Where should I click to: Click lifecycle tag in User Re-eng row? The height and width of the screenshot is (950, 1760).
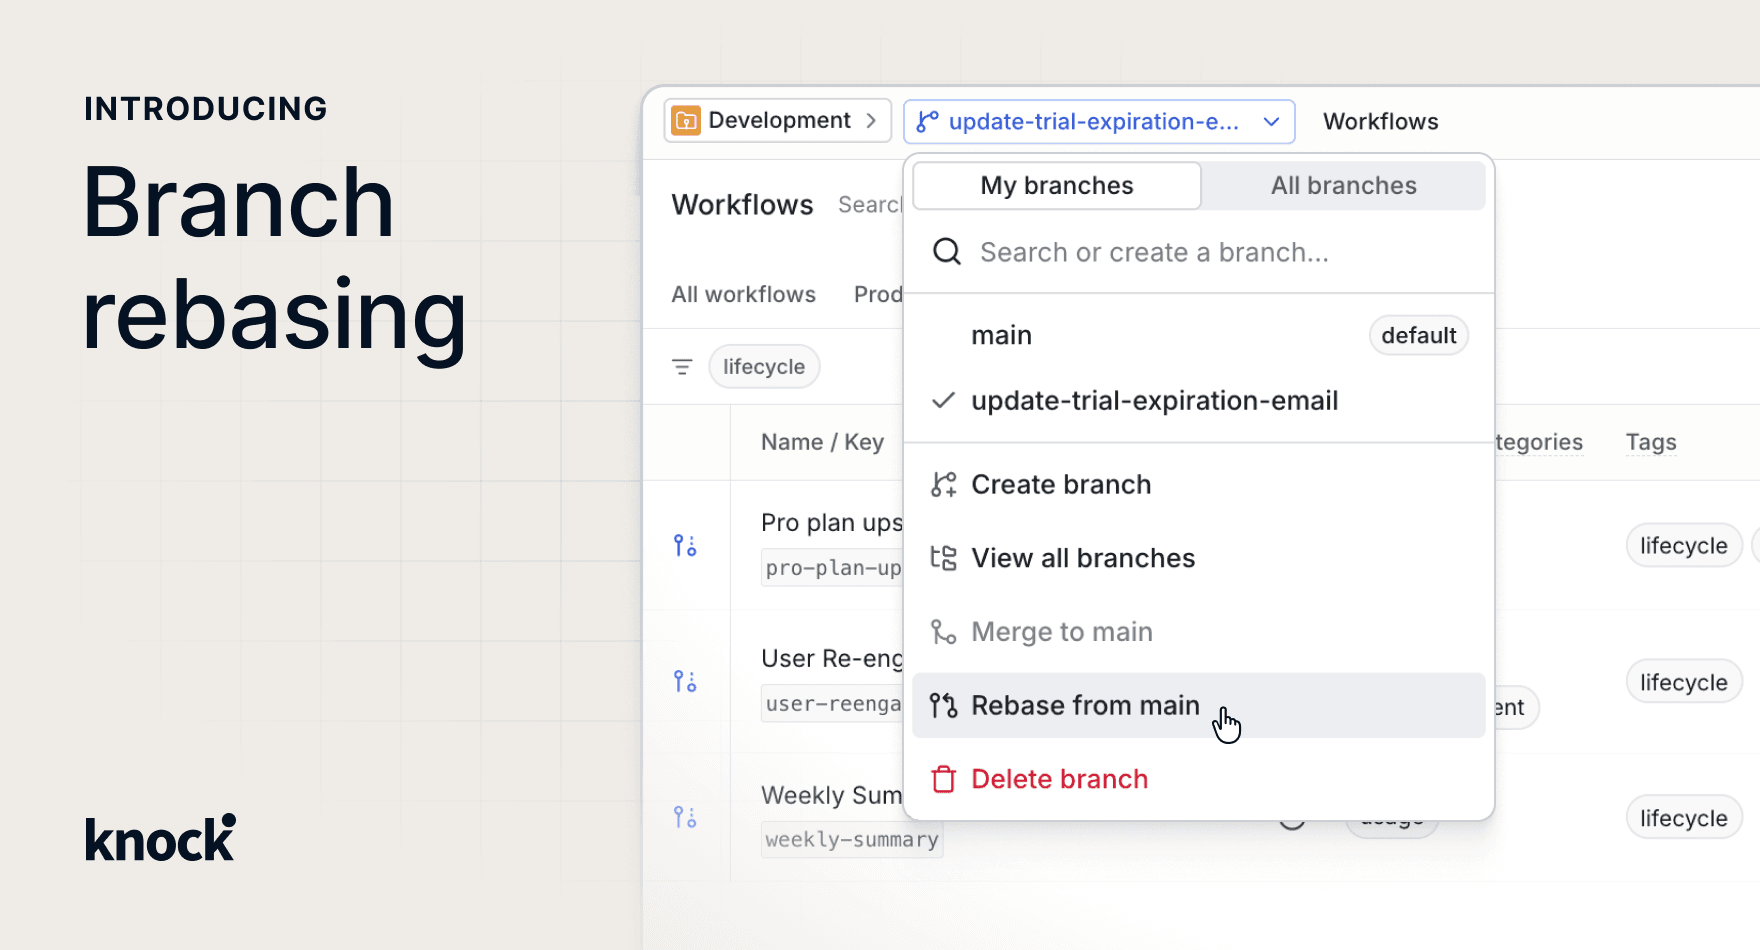tap(1684, 683)
